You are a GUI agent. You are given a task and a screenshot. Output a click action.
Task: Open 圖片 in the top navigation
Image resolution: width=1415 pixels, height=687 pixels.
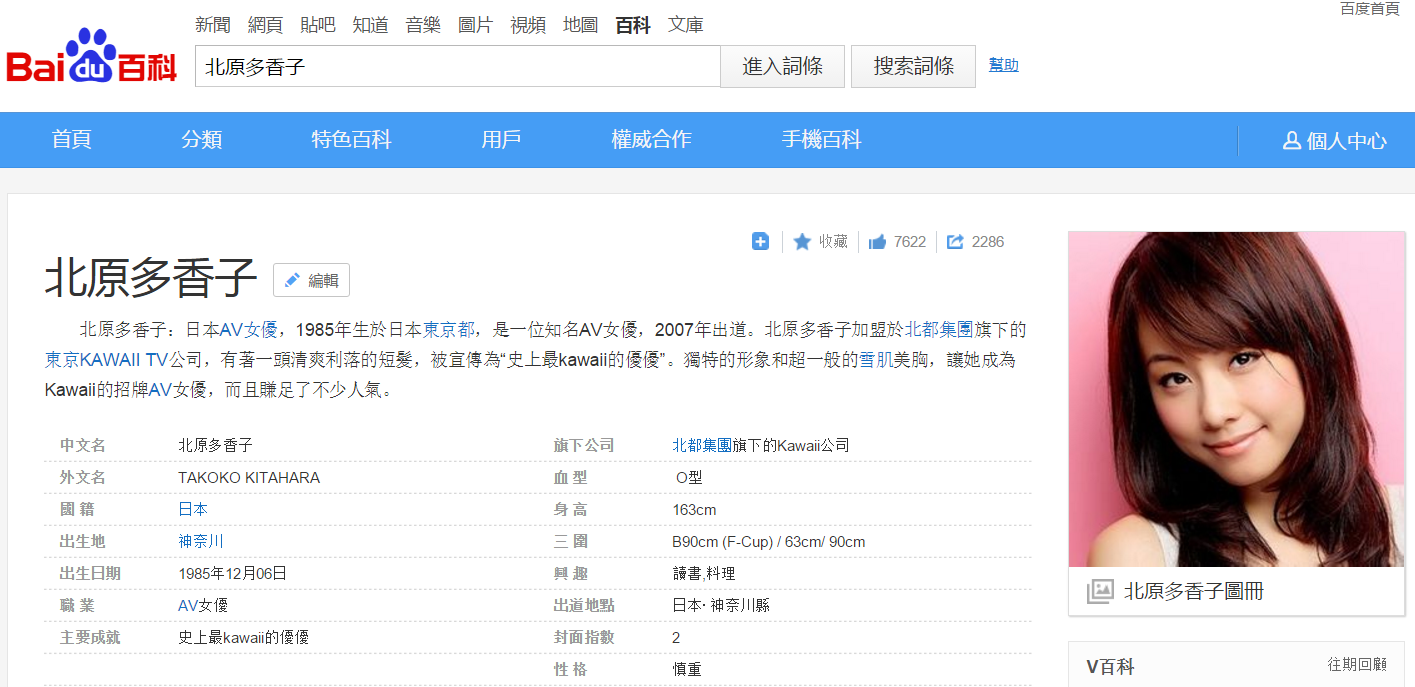(475, 25)
